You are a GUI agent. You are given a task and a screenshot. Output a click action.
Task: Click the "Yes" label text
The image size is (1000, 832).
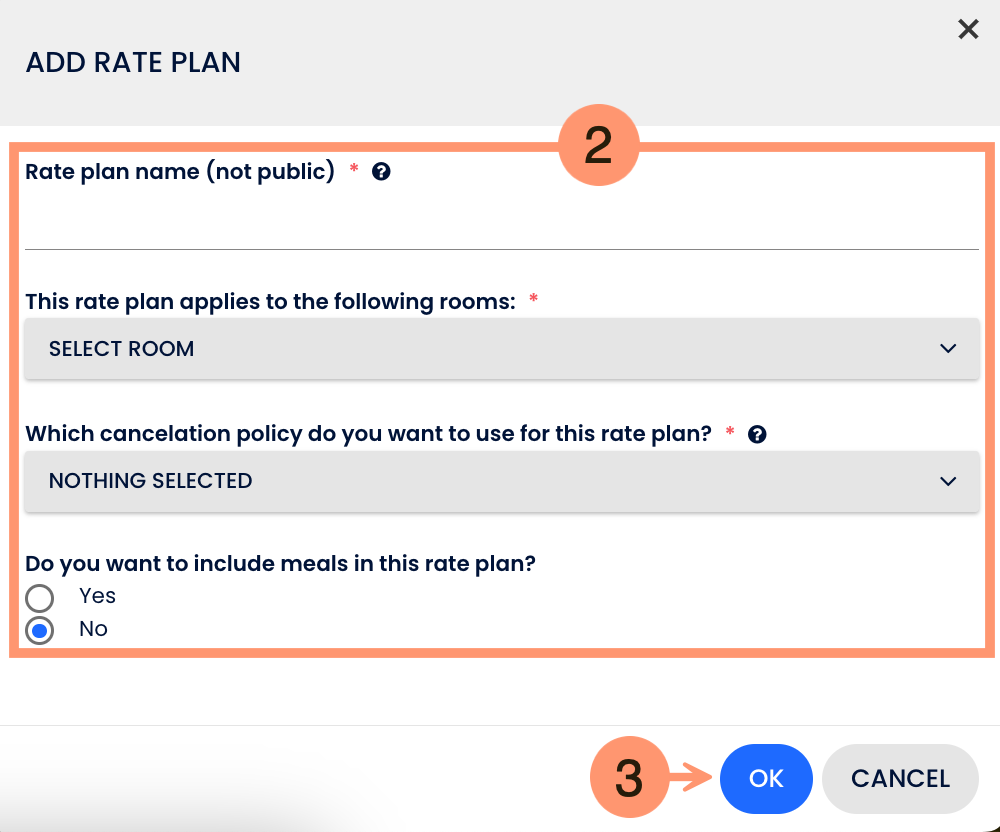point(98,596)
